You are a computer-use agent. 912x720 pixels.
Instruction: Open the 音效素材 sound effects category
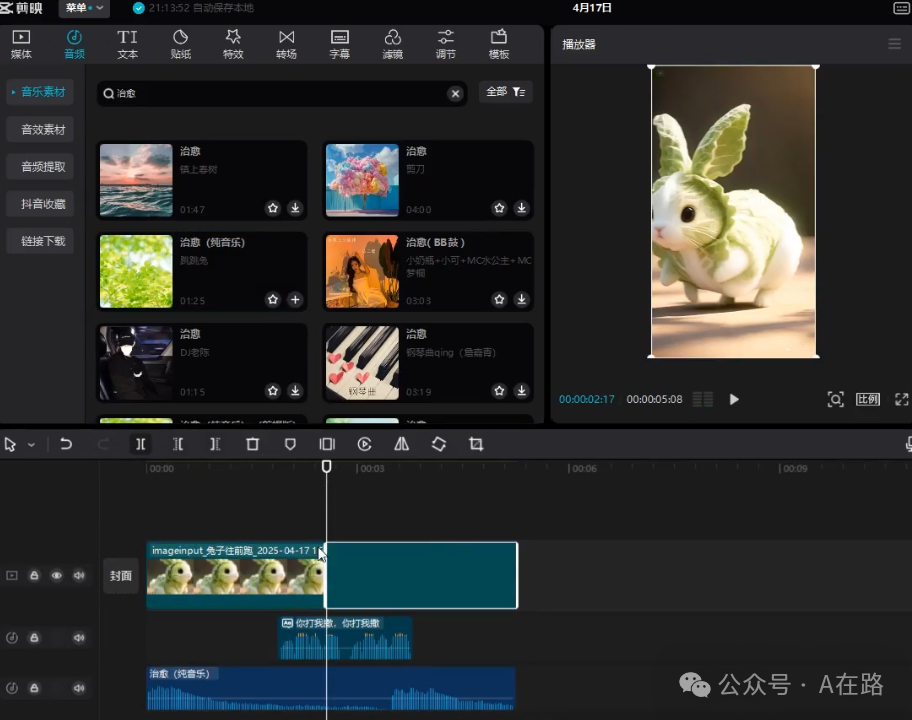point(43,130)
